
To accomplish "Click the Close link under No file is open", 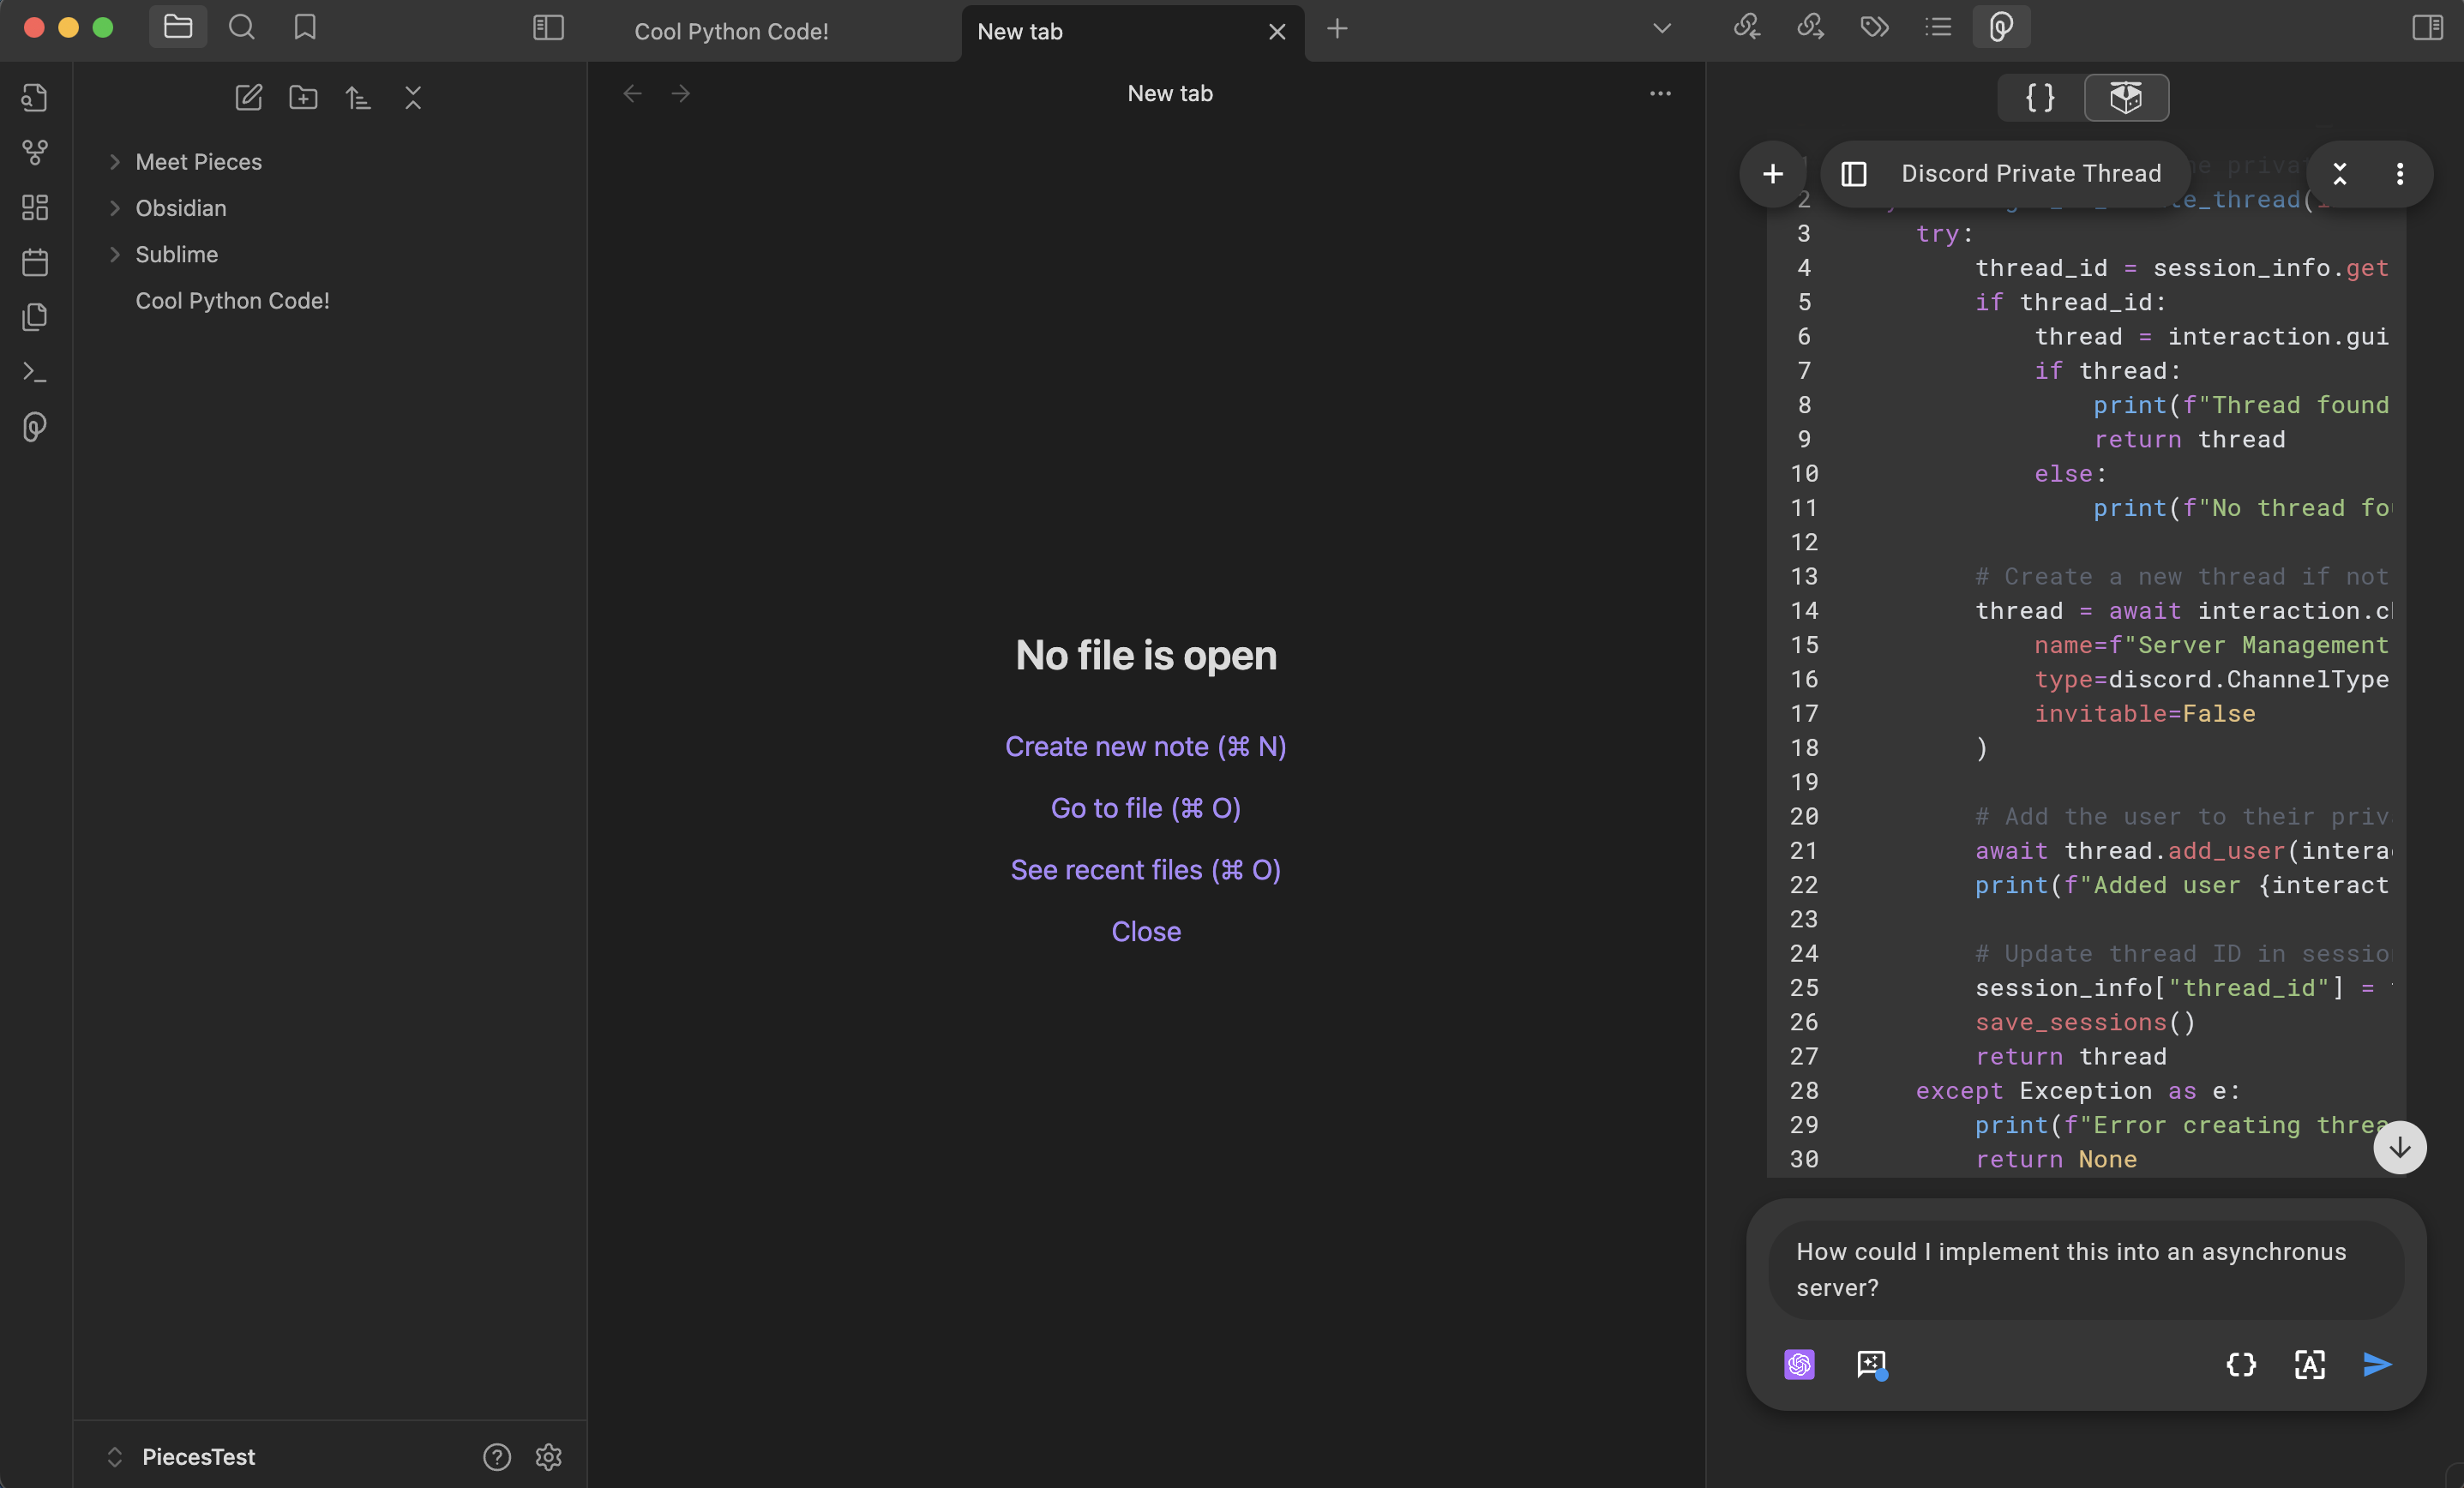I will coord(1146,931).
